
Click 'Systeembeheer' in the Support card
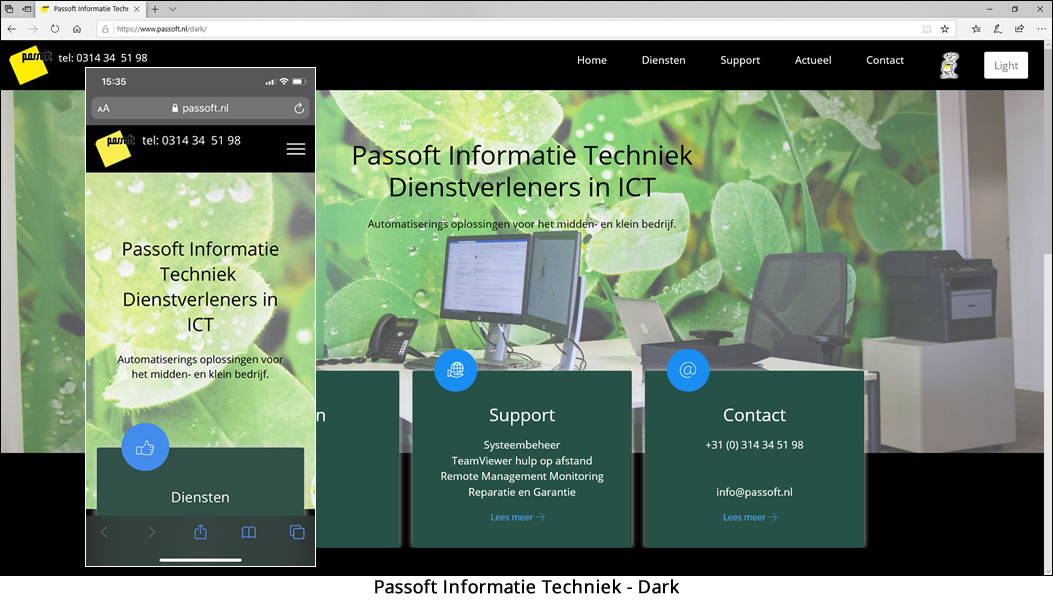(x=522, y=445)
